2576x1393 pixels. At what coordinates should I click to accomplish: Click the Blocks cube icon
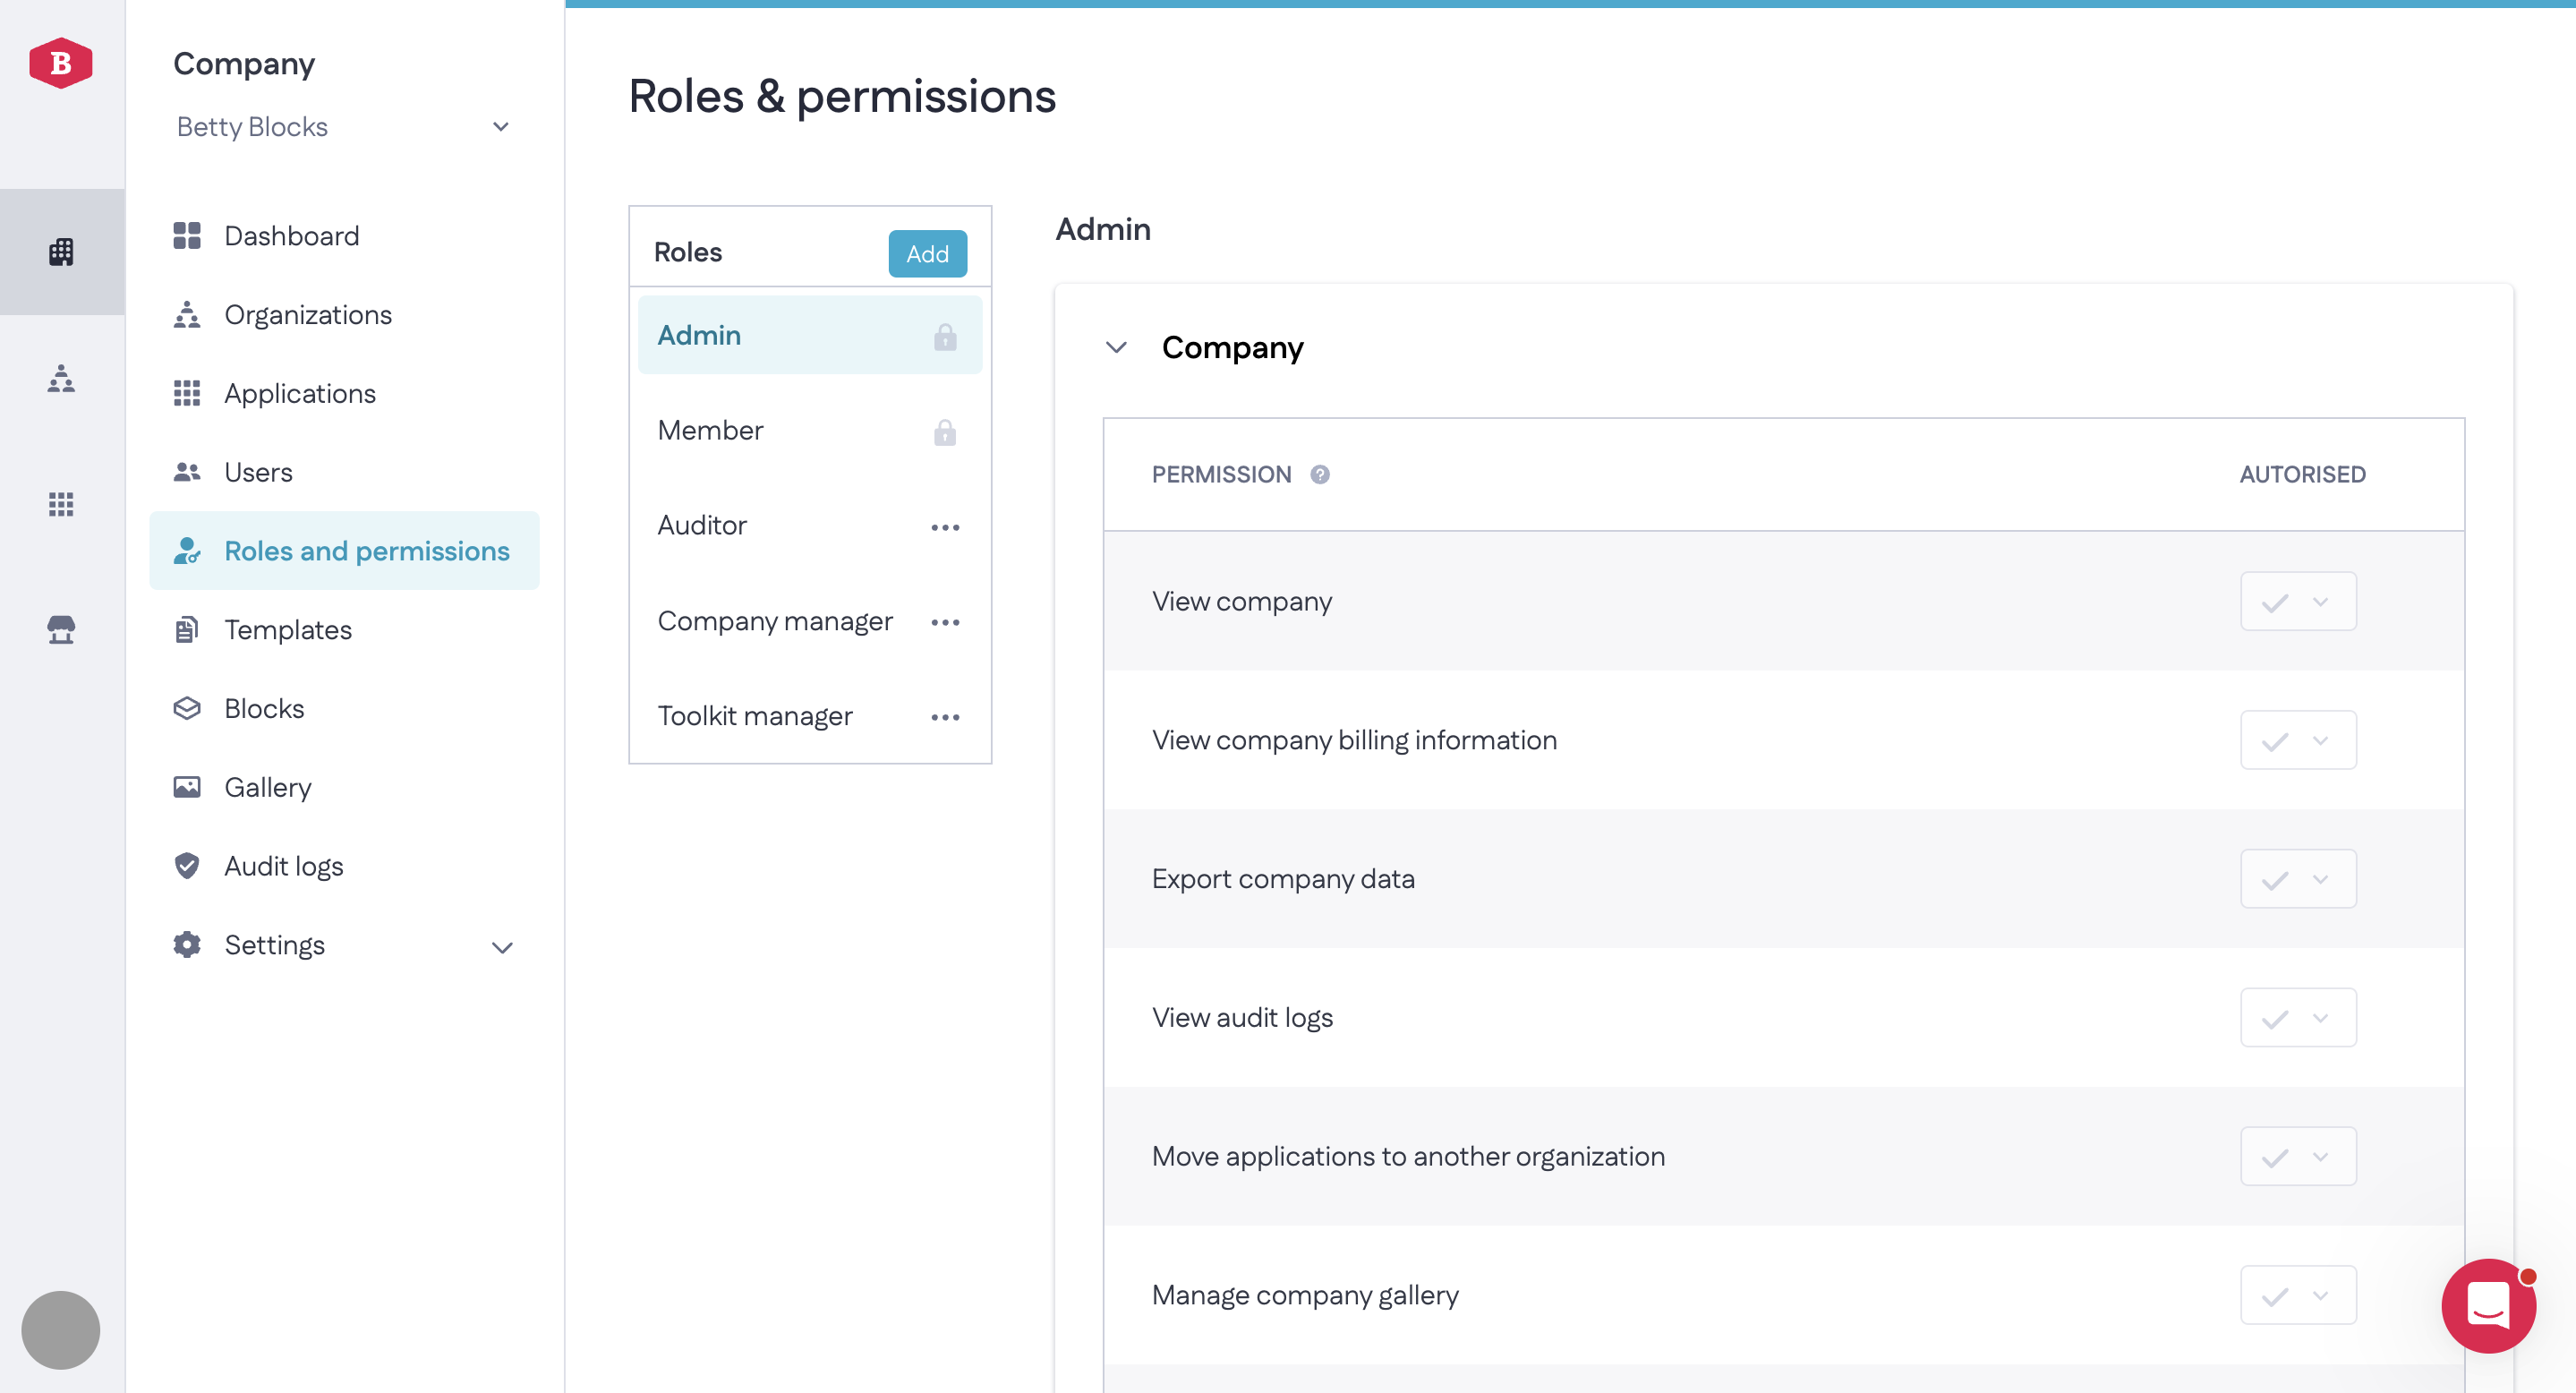click(187, 708)
